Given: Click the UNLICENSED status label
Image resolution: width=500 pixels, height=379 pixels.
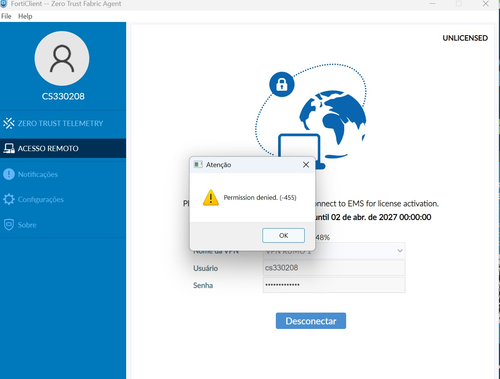Looking at the screenshot, I should tap(465, 38).
